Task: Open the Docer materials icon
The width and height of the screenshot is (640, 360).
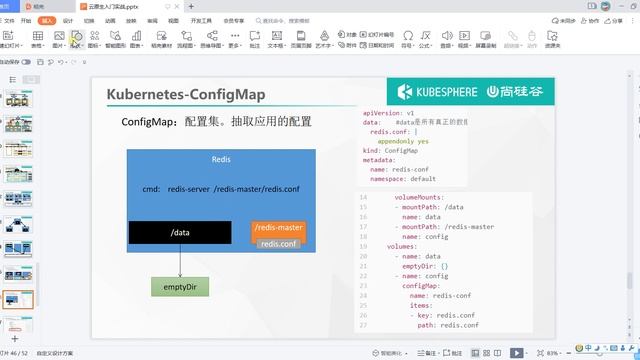Action: pyautogui.click(x=162, y=36)
